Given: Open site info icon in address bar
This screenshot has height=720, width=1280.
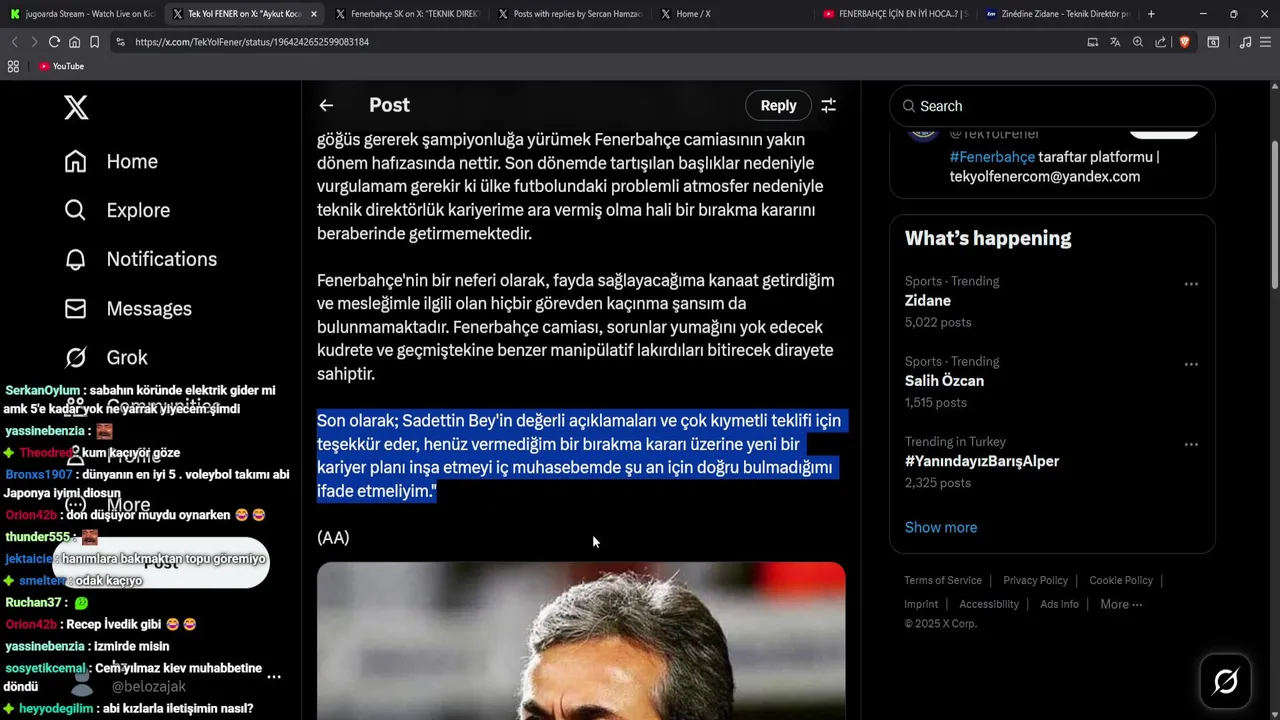Looking at the screenshot, I should click(120, 42).
